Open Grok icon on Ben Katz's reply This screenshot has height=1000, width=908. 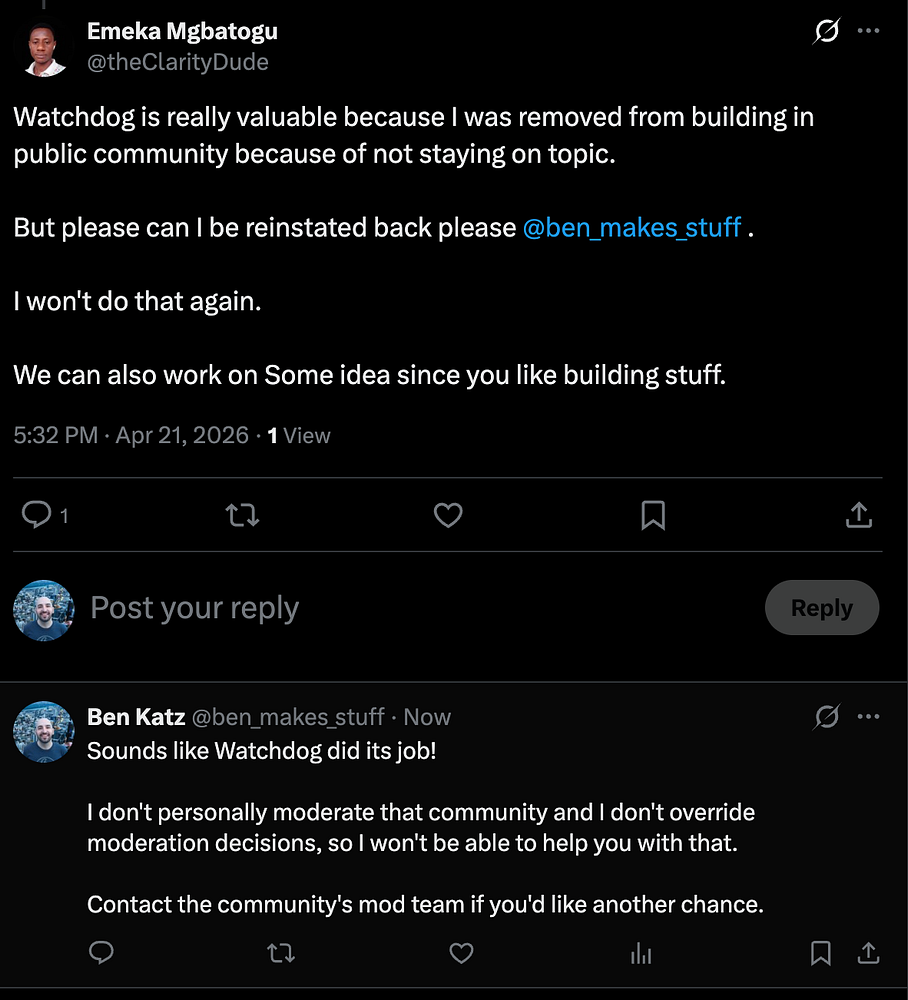coord(826,717)
